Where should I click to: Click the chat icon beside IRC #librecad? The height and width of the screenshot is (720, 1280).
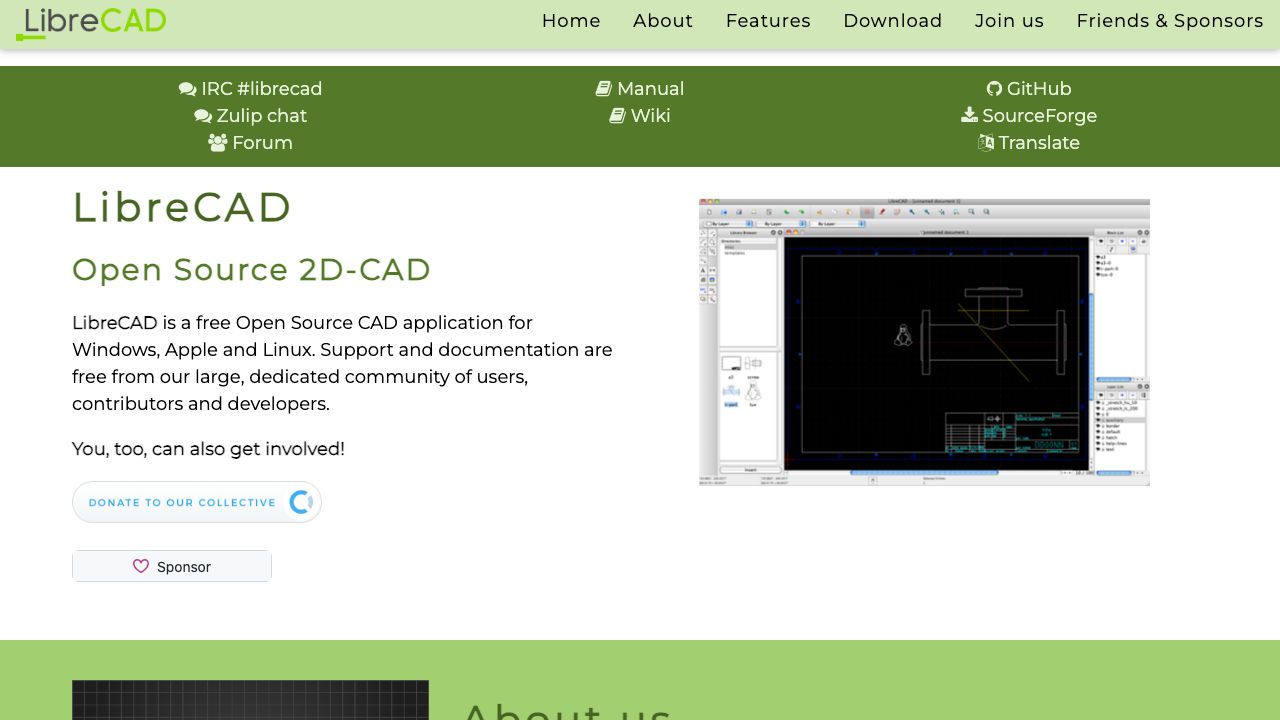[x=187, y=89]
